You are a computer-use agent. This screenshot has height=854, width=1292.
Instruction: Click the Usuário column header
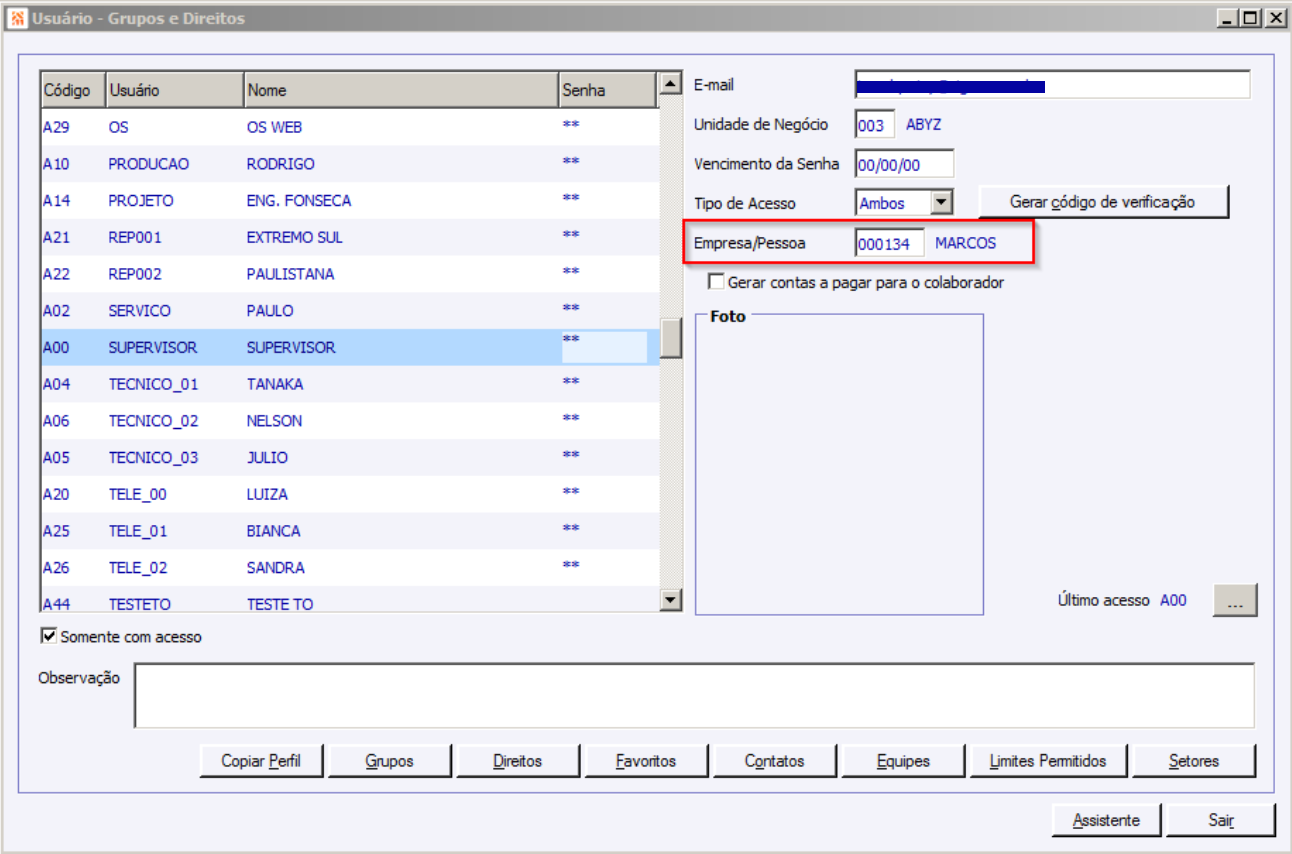coord(174,90)
